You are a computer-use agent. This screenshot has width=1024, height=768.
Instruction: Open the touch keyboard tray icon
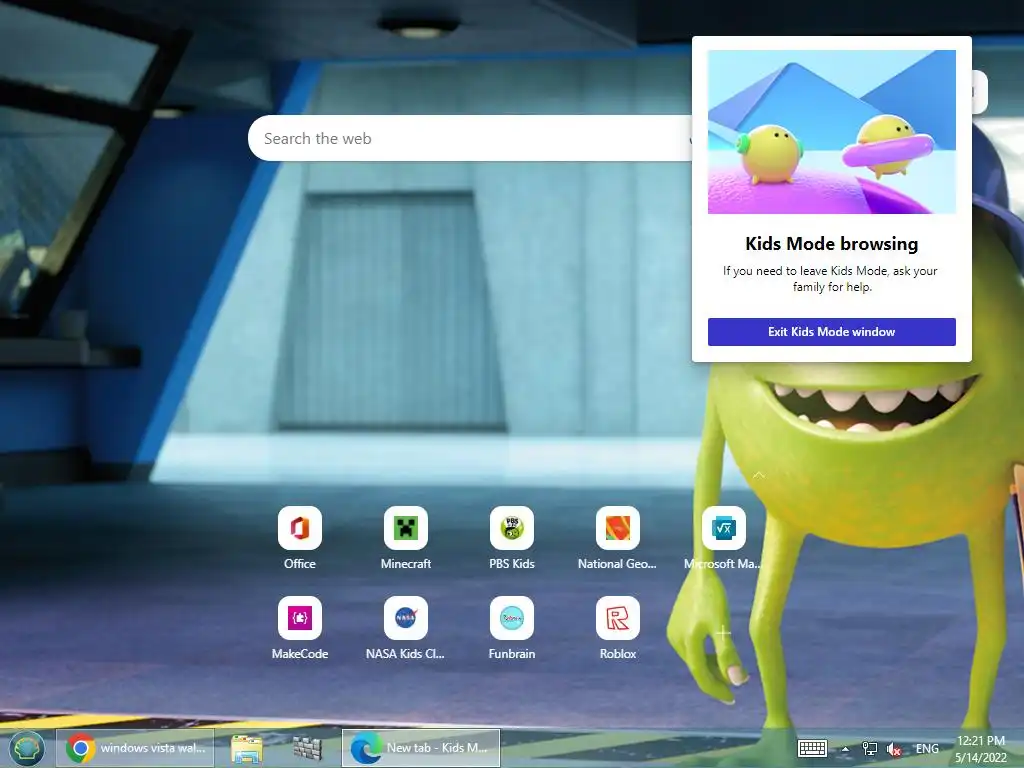[812, 748]
